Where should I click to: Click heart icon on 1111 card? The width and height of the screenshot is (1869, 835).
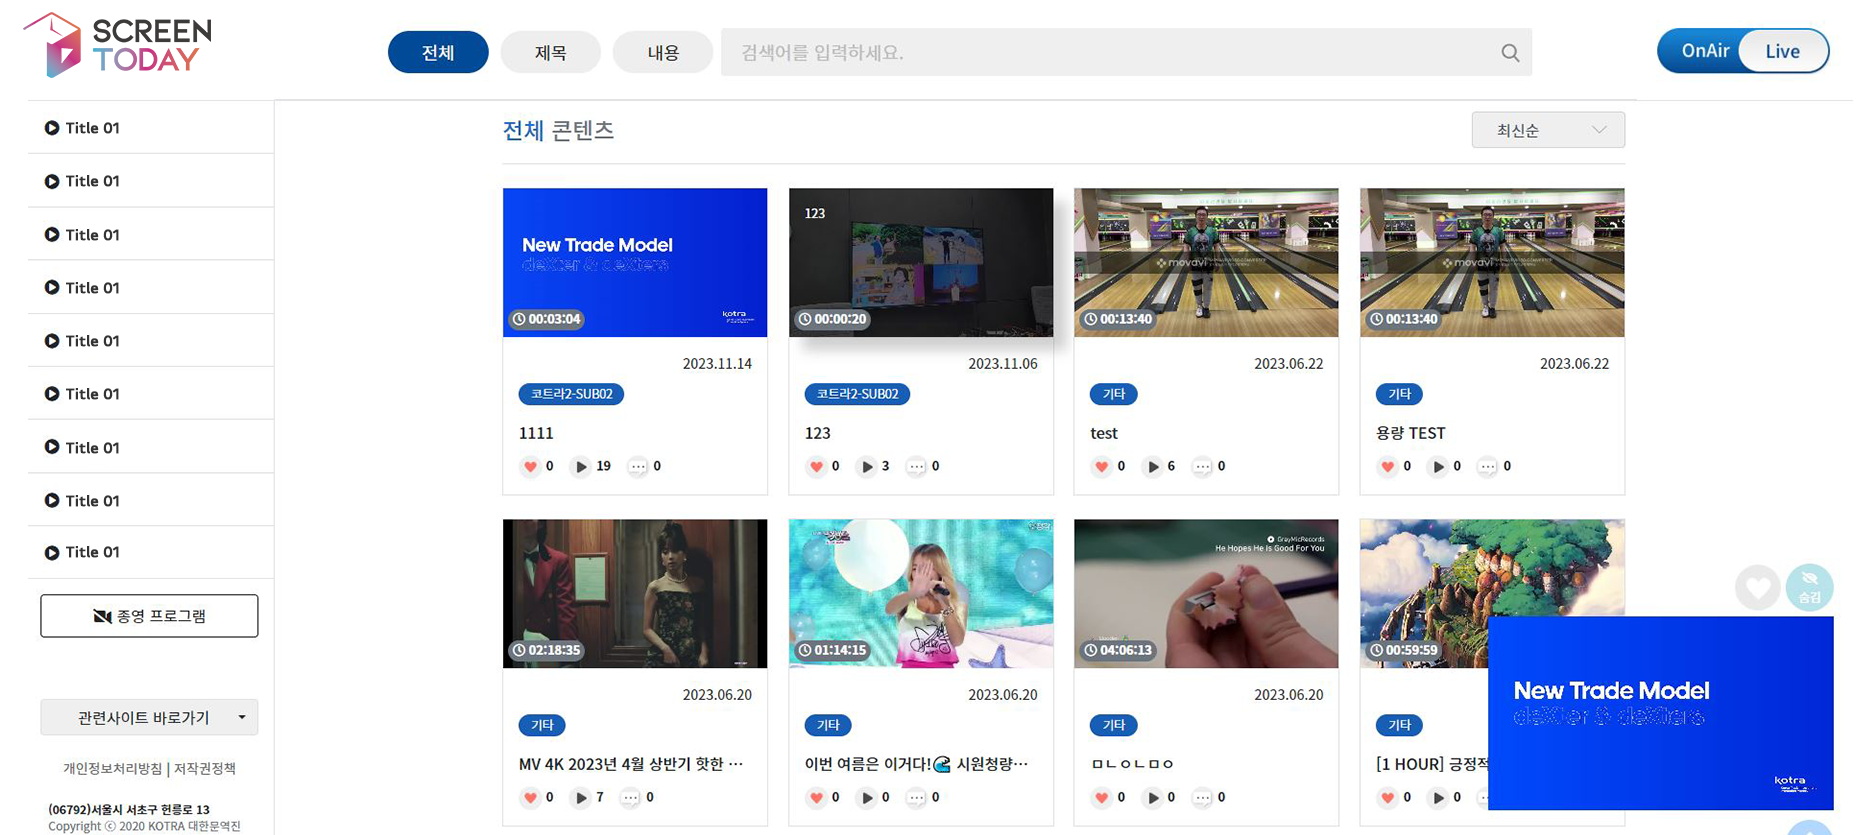click(x=531, y=467)
